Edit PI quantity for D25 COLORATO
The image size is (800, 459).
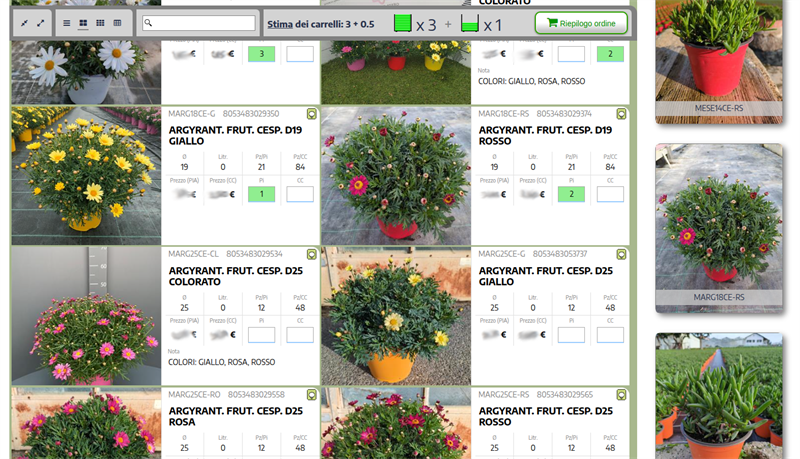261,335
